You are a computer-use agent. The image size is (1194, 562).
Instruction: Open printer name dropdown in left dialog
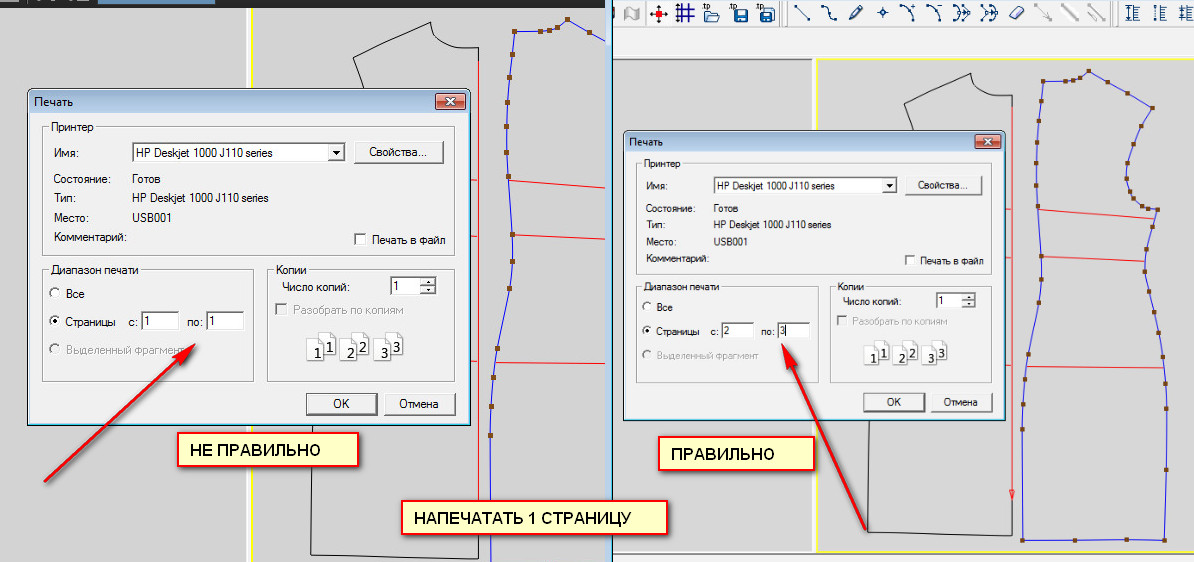[336, 153]
